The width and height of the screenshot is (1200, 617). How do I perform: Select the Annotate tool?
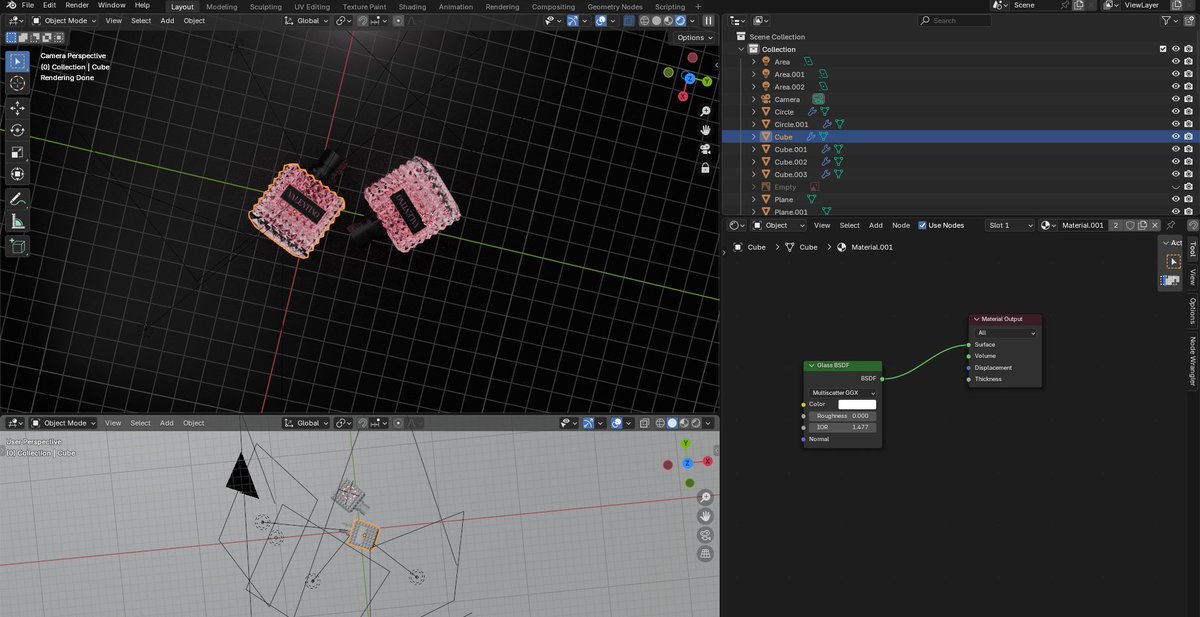click(x=17, y=198)
